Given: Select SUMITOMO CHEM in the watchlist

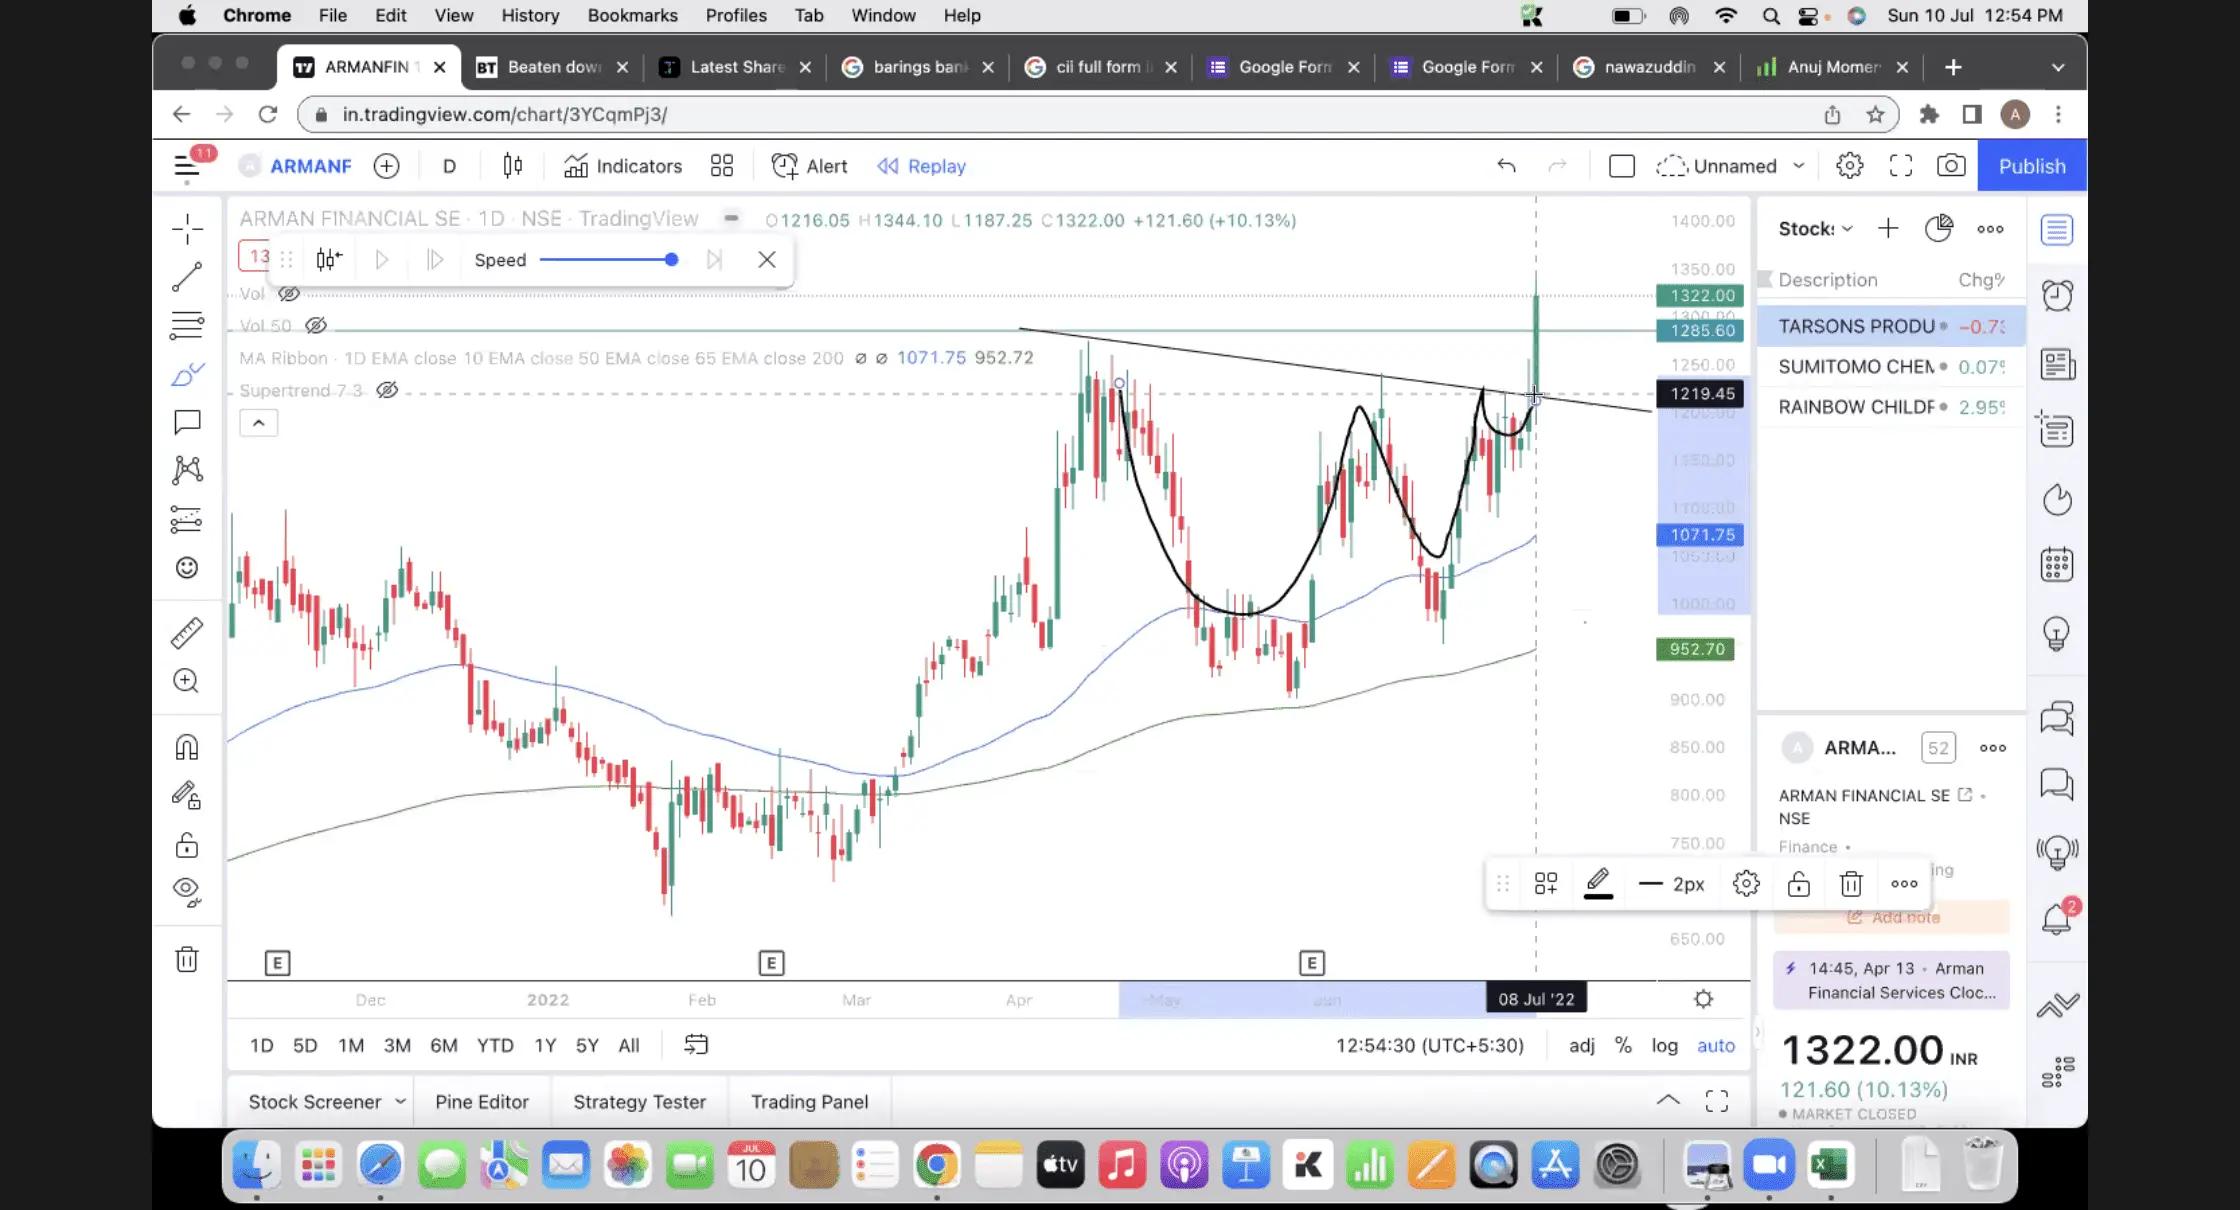Looking at the screenshot, I should tap(1856, 366).
